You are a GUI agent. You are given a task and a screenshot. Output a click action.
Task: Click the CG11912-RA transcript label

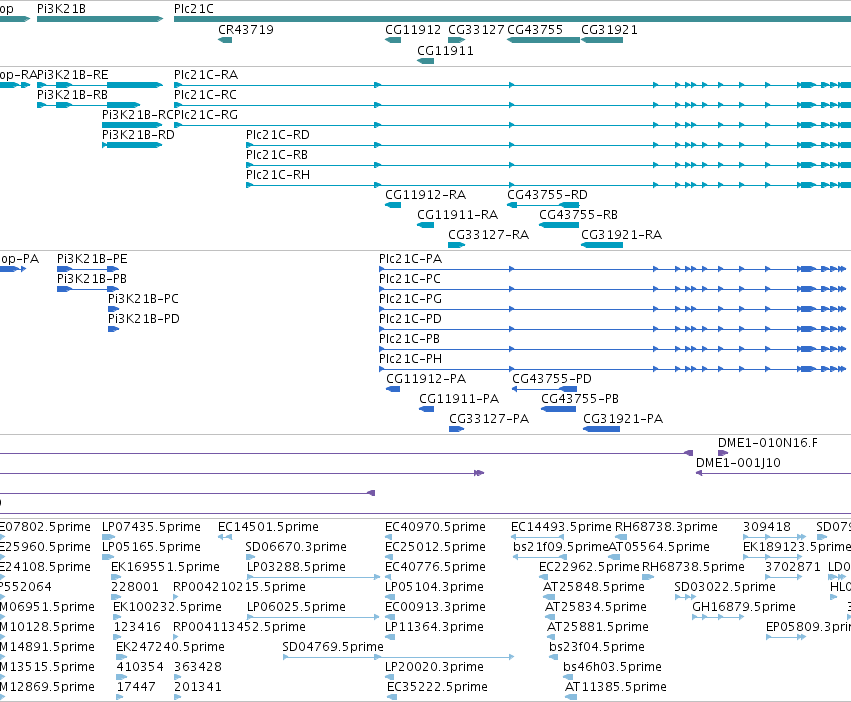[426, 194]
